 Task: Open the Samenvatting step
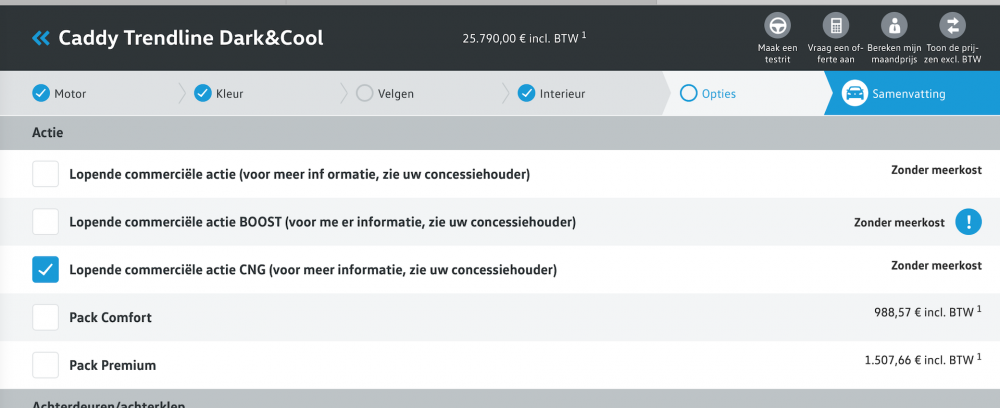912,94
